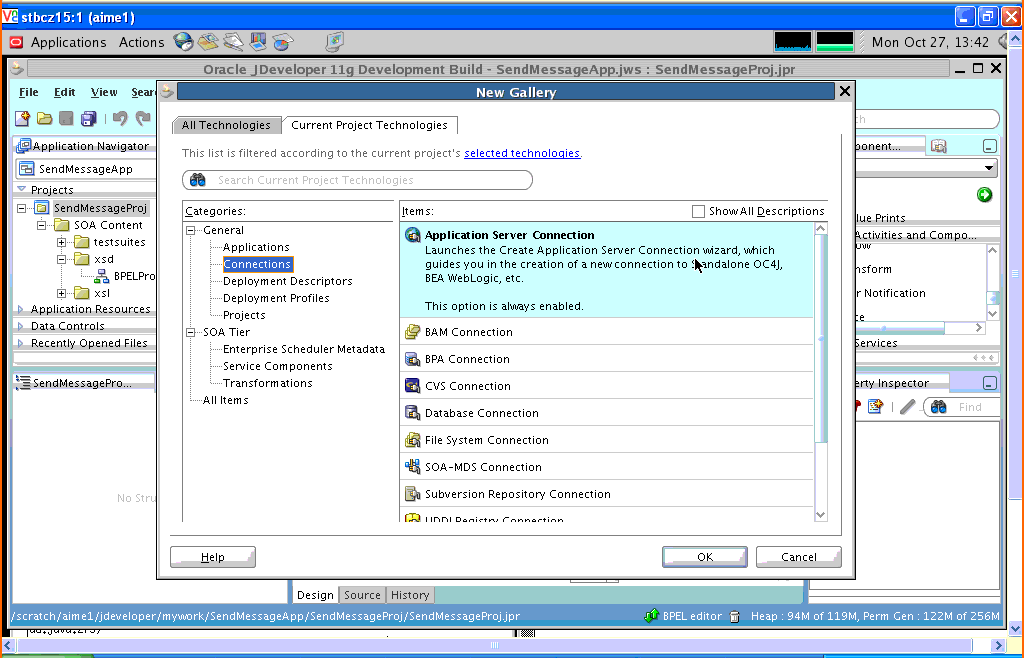Open the File menu
The image size is (1024, 658).
(29, 92)
